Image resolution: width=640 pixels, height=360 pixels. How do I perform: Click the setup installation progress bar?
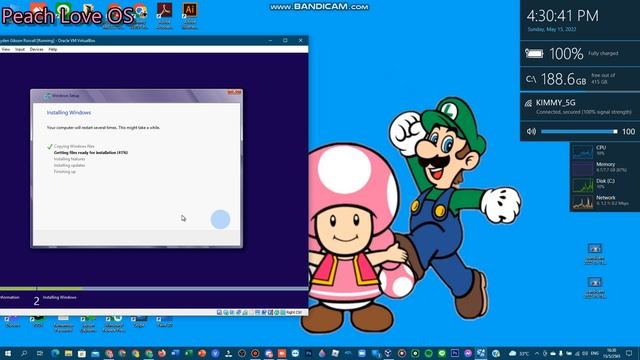(x=154, y=289)
